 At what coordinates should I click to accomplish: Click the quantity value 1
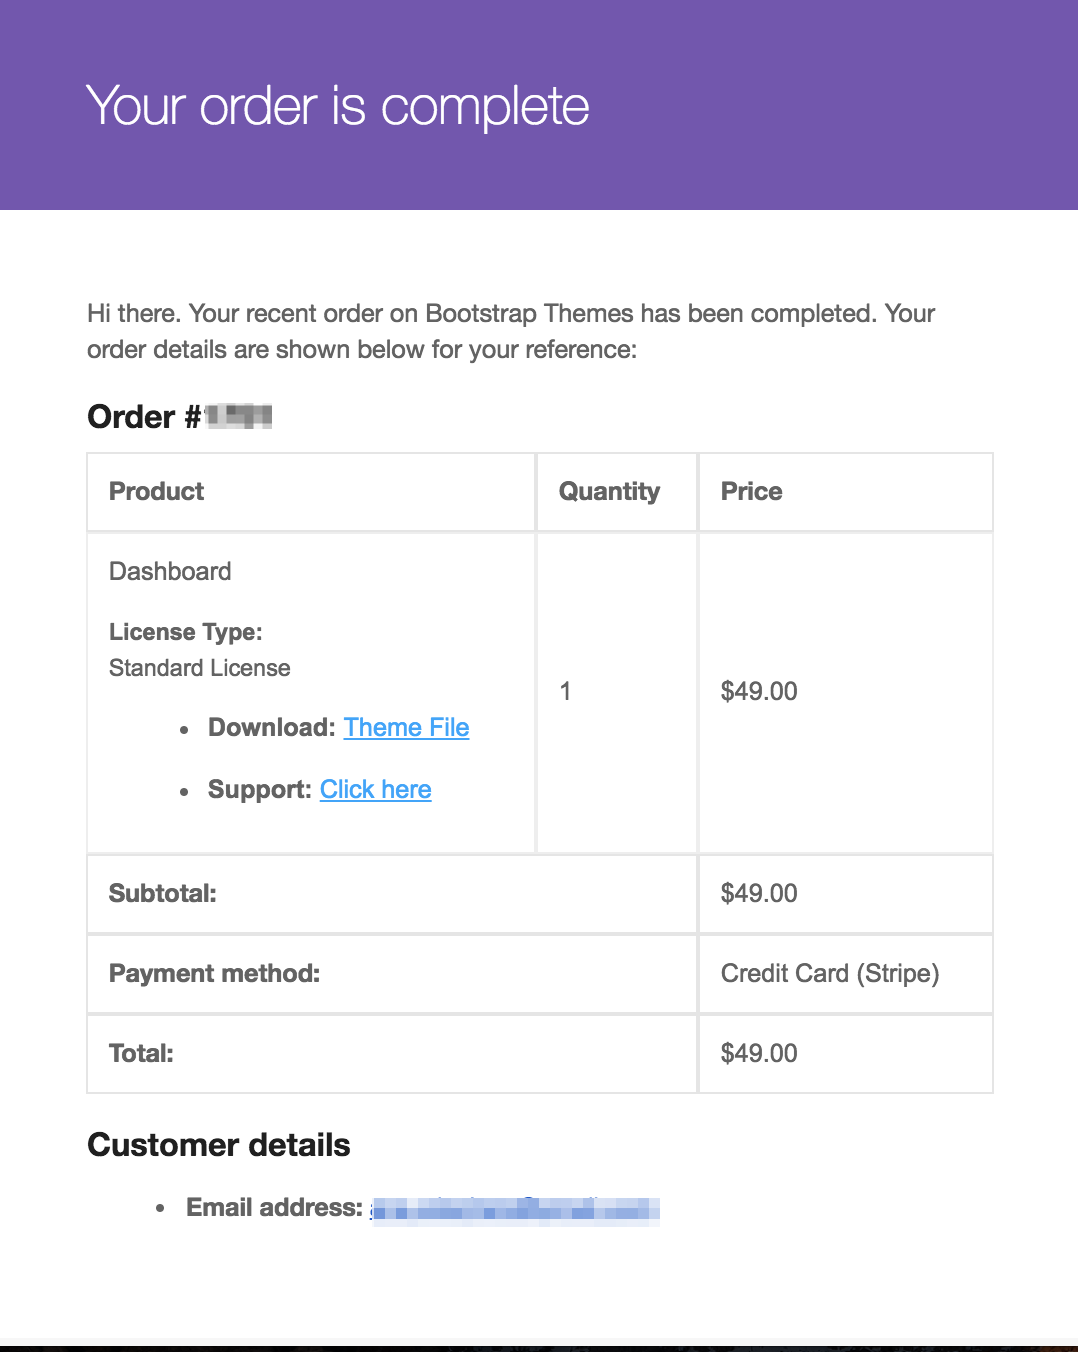click(565, 691)
